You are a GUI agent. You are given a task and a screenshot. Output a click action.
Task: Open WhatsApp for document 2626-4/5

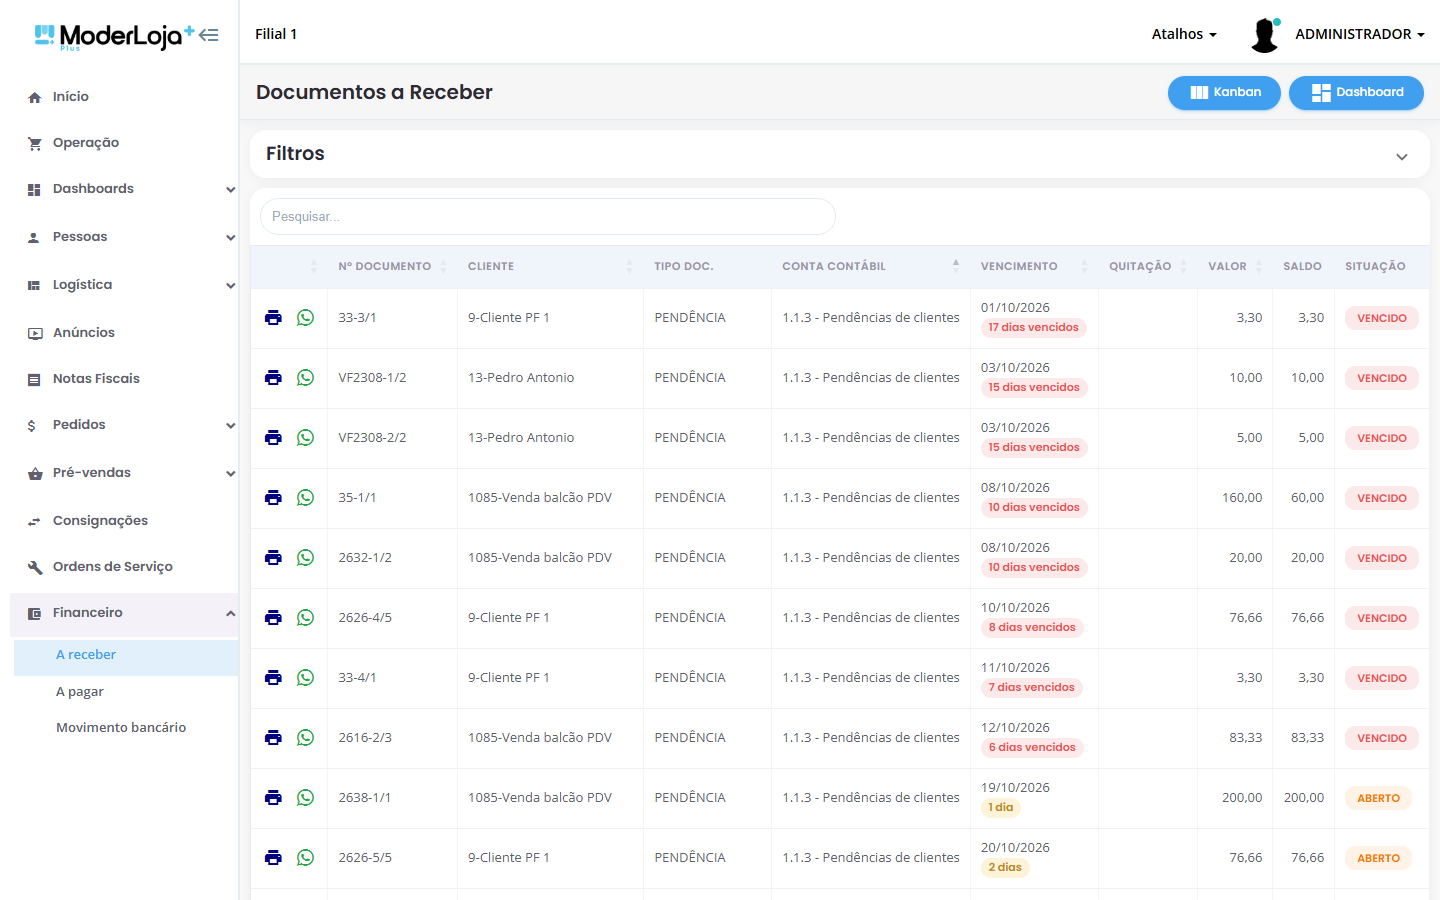(306, 617)
